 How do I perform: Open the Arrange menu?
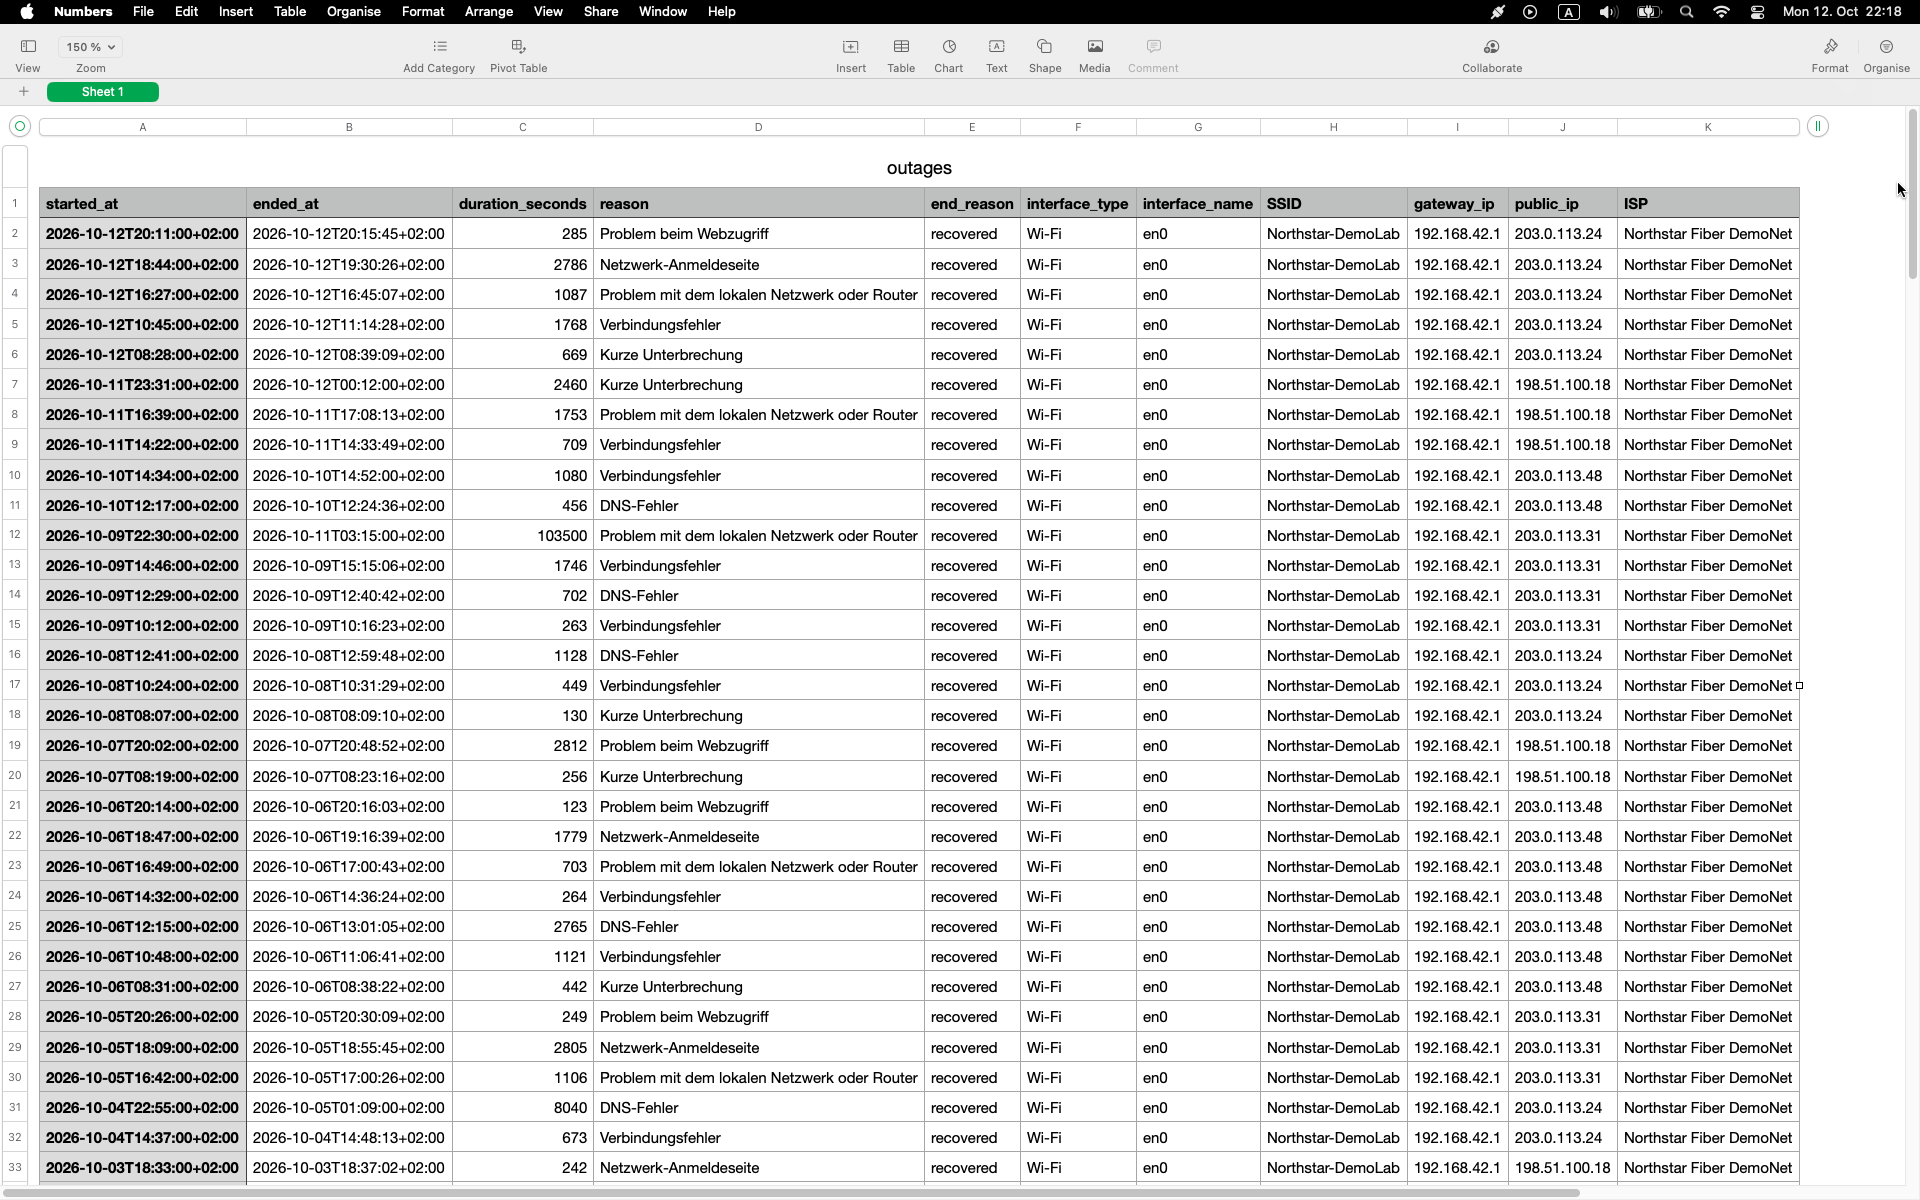pyautogui.click(x=489, y=12)
